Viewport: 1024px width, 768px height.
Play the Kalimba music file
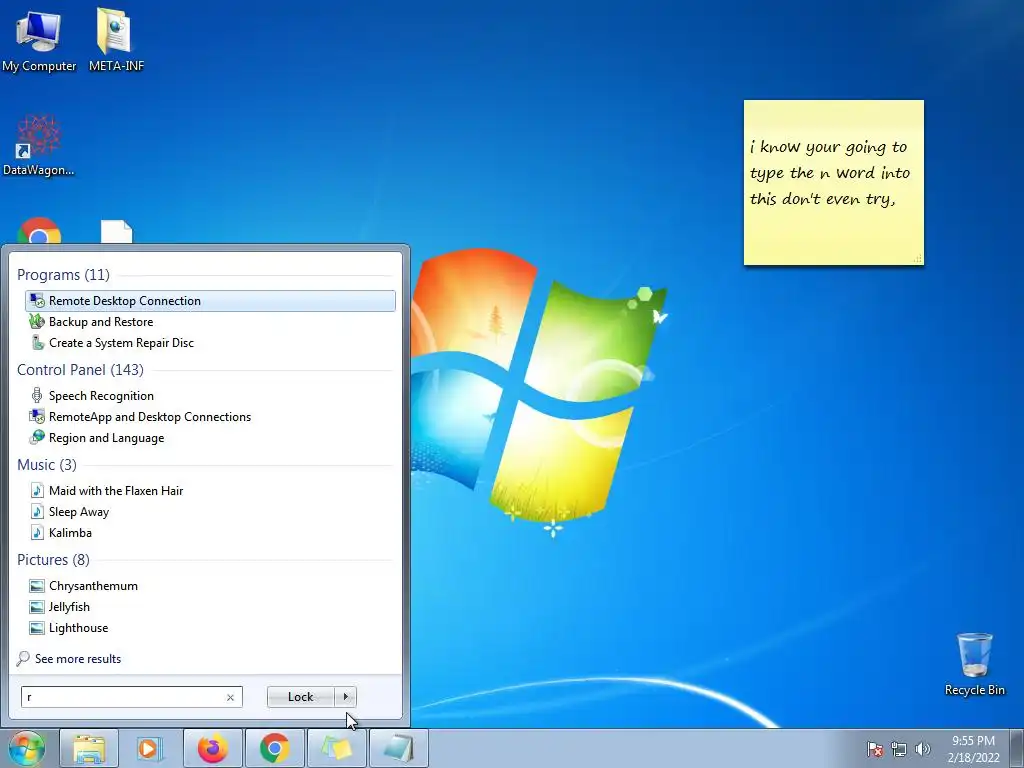point(70,533)
